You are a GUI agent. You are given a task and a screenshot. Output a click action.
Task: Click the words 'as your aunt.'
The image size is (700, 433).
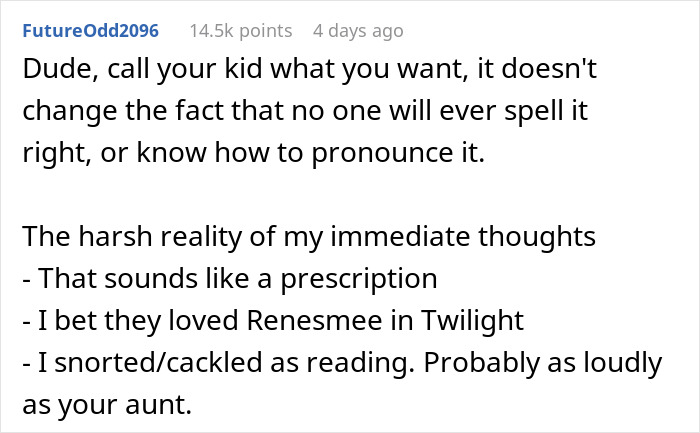(x=107, y=405)
